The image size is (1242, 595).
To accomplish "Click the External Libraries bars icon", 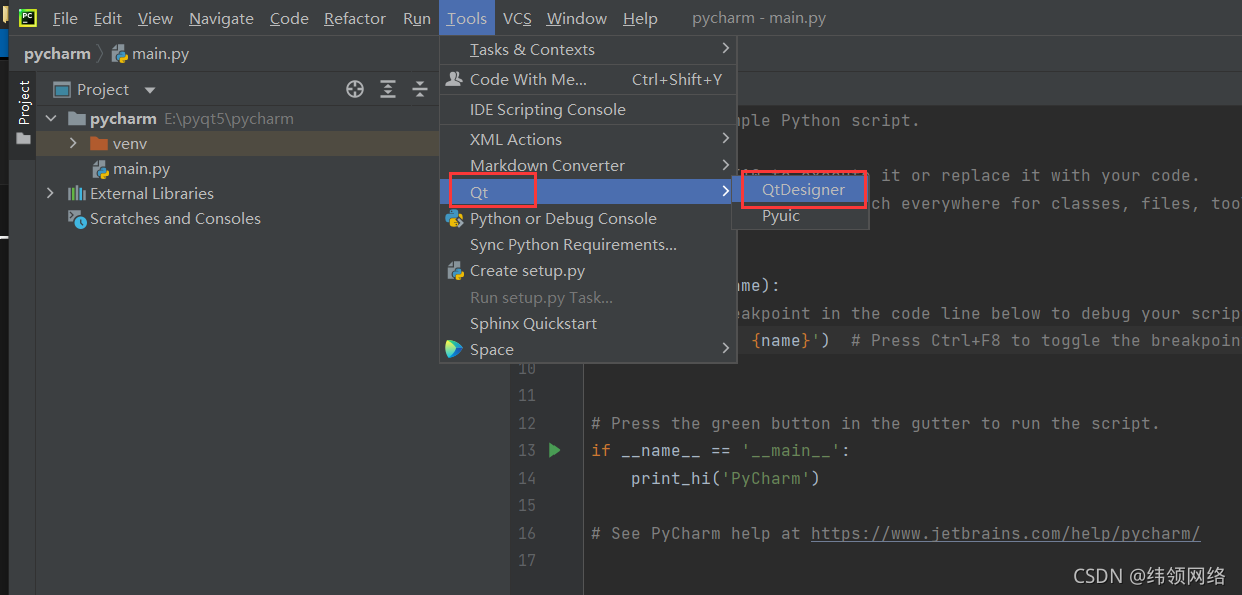I will click(x=76, y=193).
